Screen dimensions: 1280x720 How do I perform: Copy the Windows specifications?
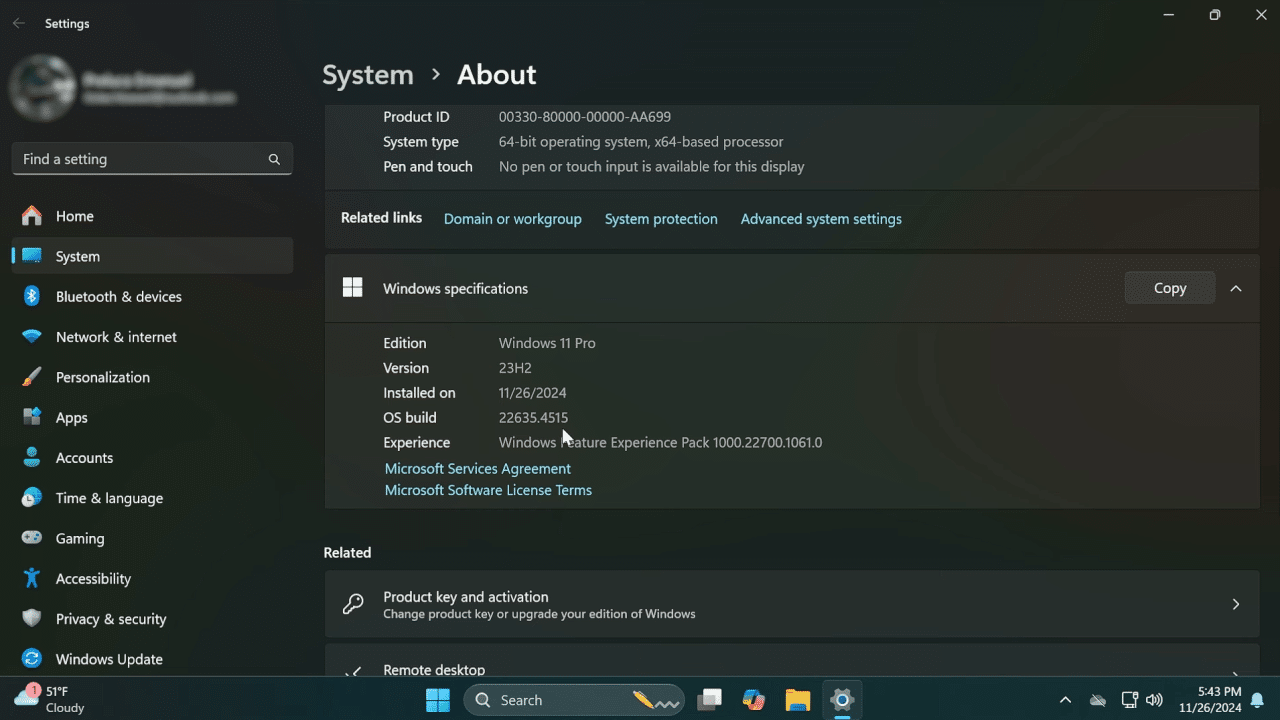pos(1170,288)
